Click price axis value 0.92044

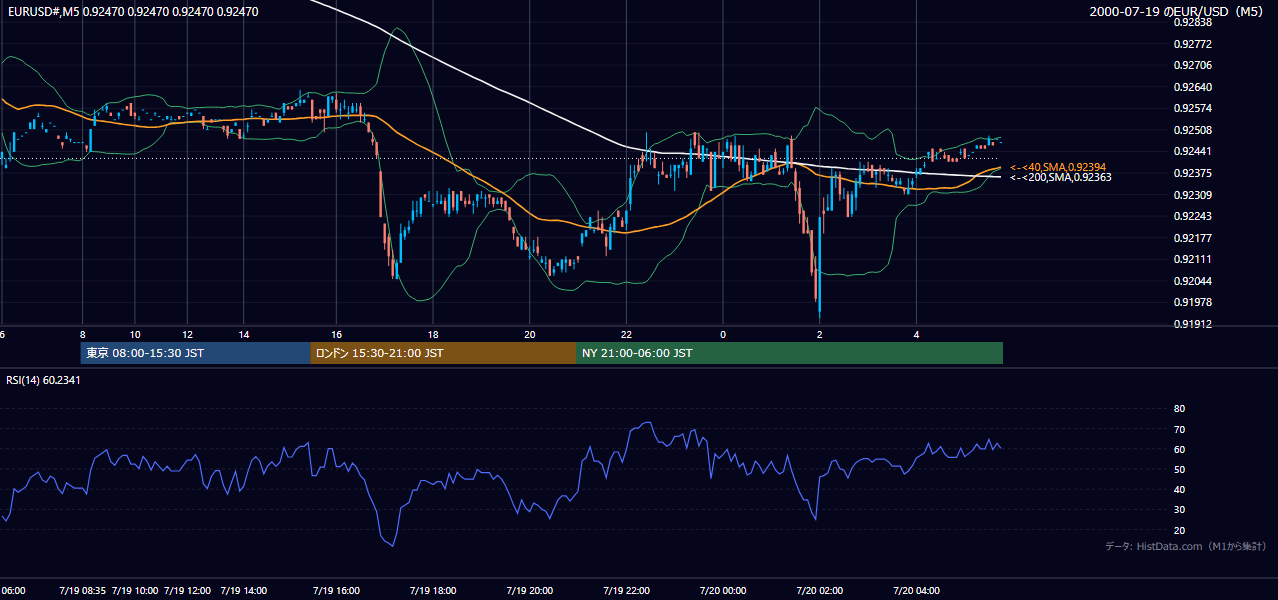1194,281
